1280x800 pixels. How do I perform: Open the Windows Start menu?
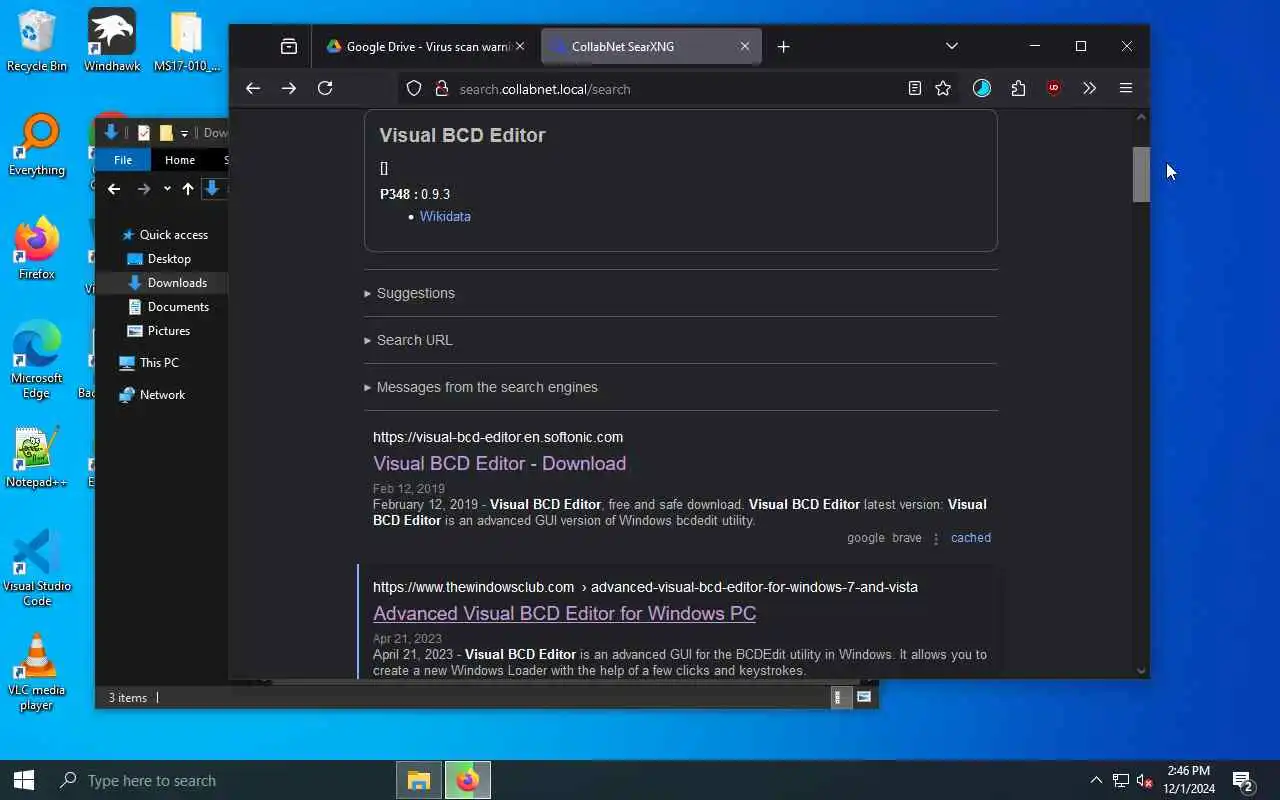(24, 780)
